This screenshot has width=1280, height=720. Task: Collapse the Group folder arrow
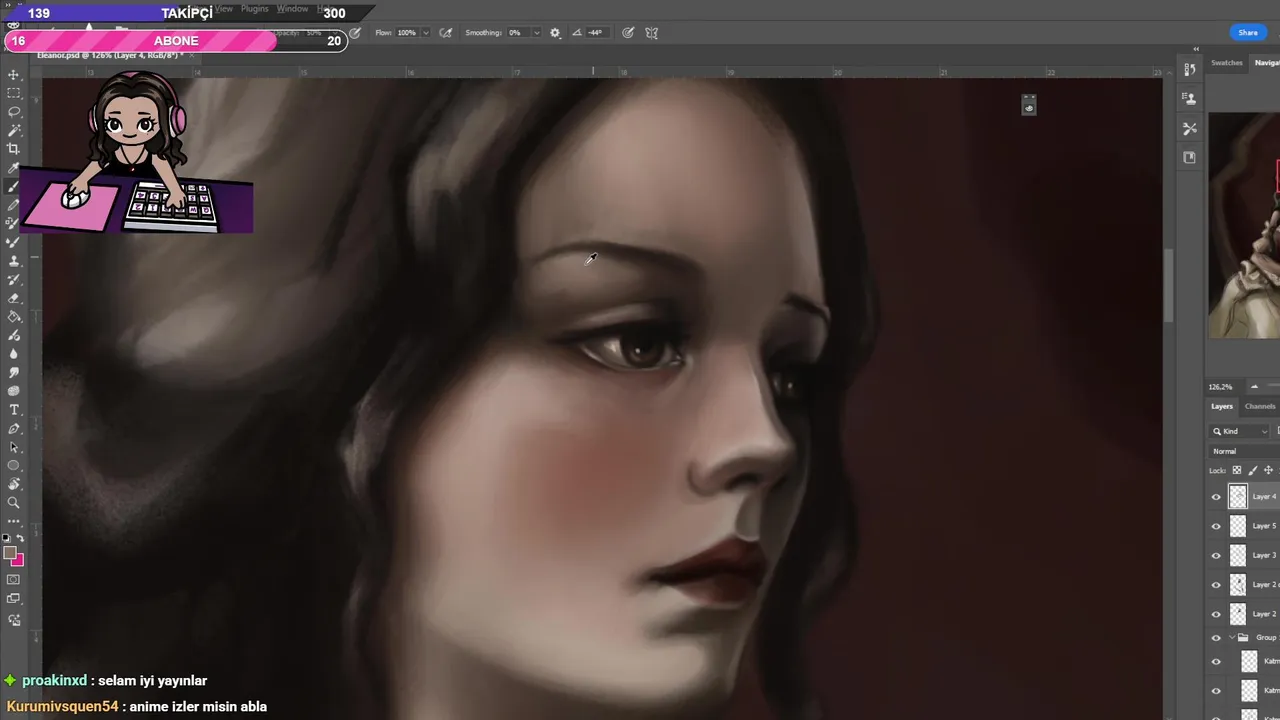(x=1232, y=638)
